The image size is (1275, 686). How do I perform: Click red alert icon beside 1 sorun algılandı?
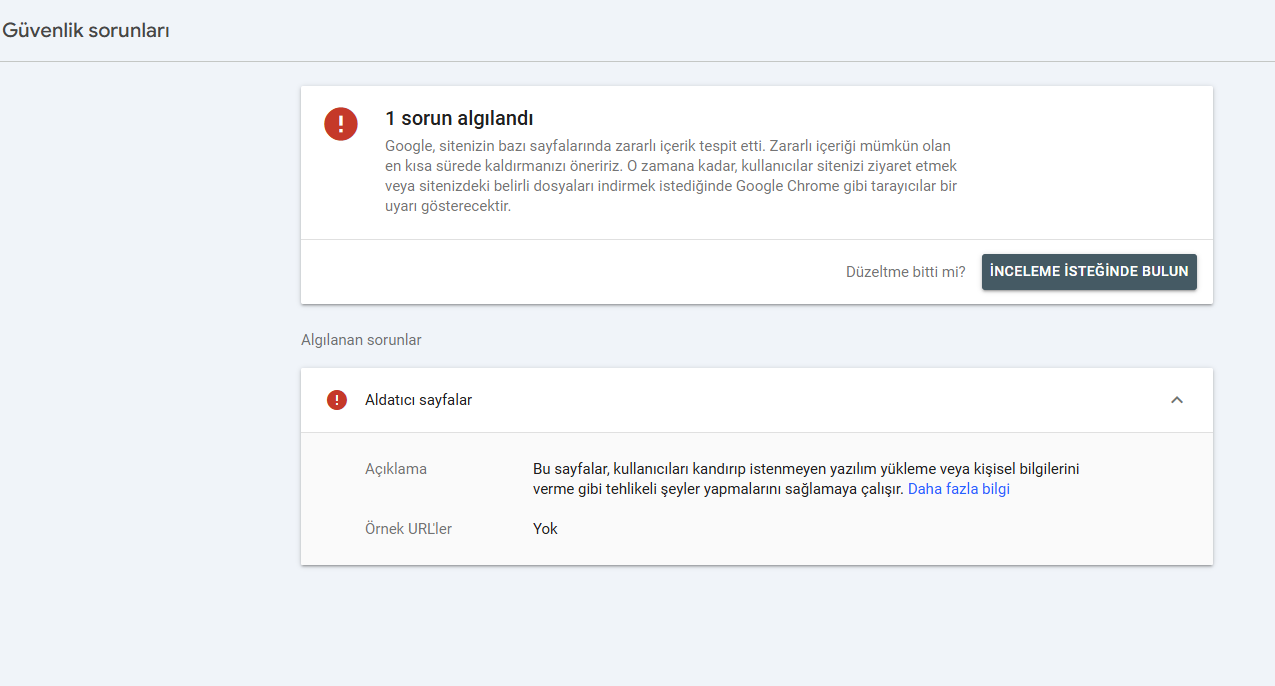click(x=341, y=124)
